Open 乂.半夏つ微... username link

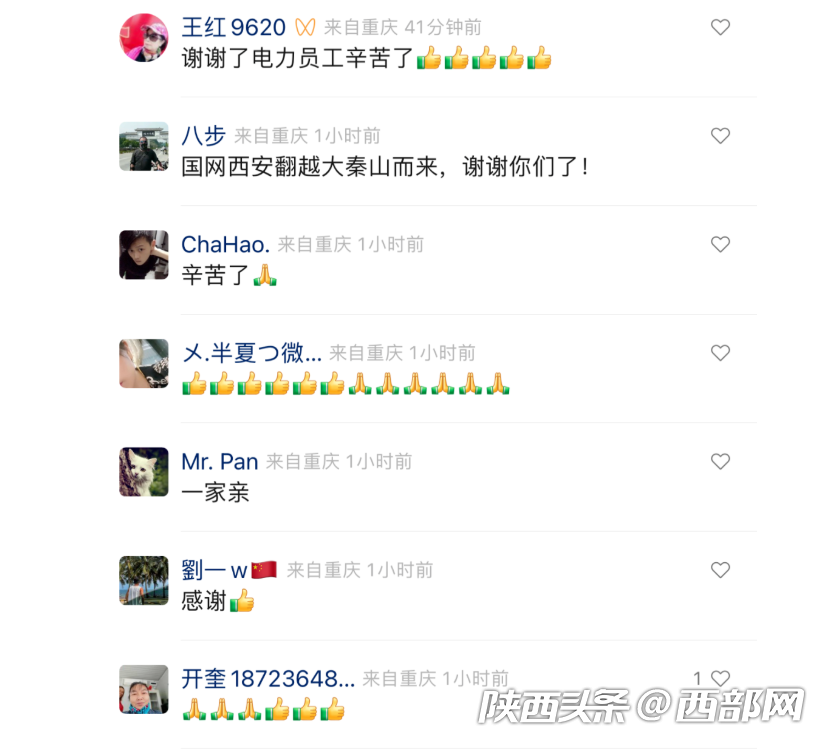[x=251, y=353]
